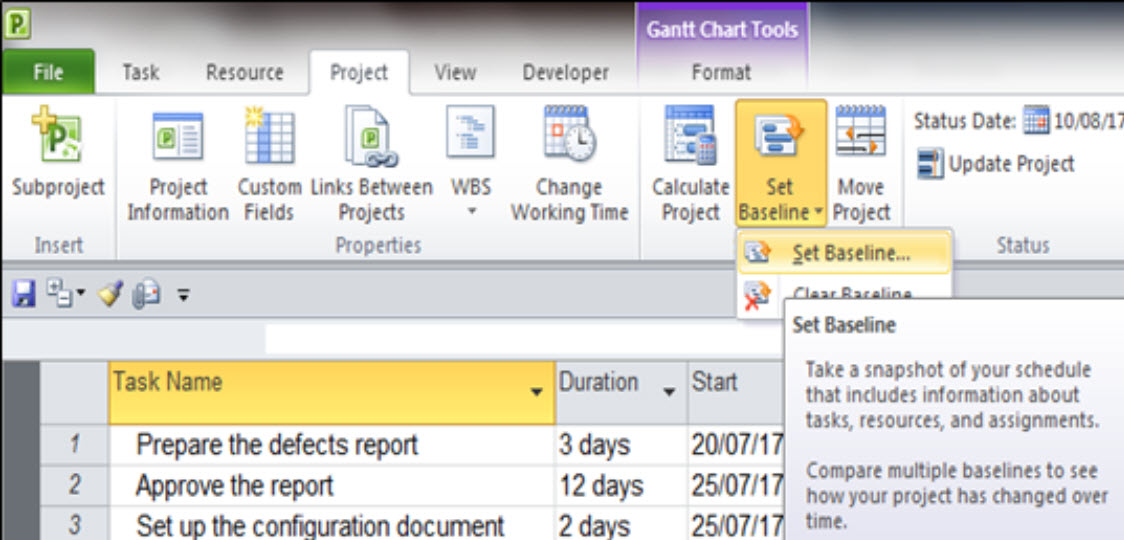This screenshot has width=1124, height=540.
Task: Open the File tab
Action: click(48, 72)
